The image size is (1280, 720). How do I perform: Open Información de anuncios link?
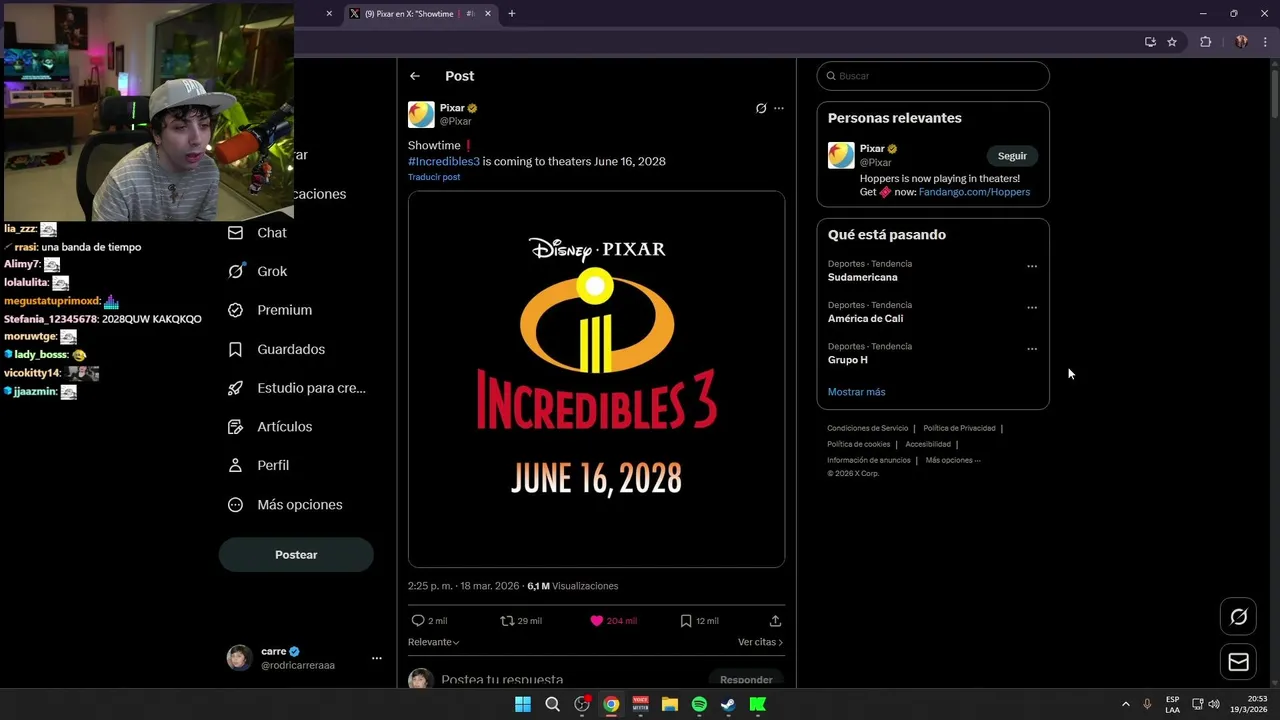pyautogui.click(x=868, y=460)
